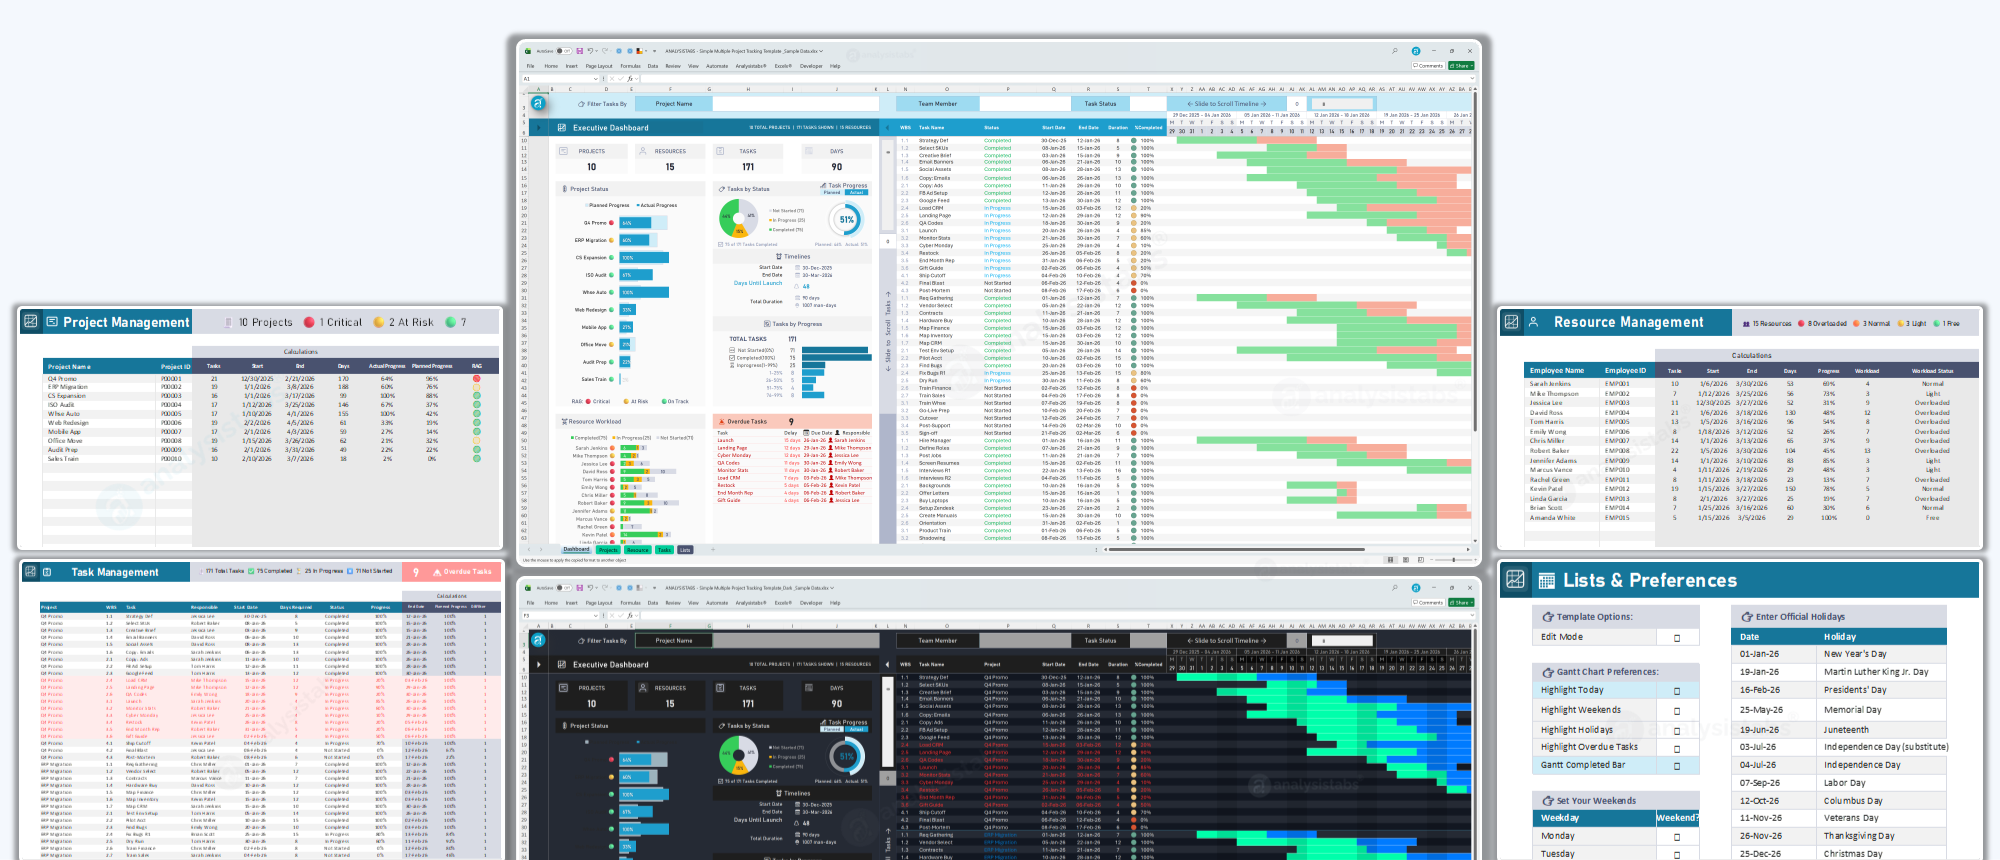Click Comments button in dark Excel window
This screenshot has height=860, width=2000.
(1428, 603)
